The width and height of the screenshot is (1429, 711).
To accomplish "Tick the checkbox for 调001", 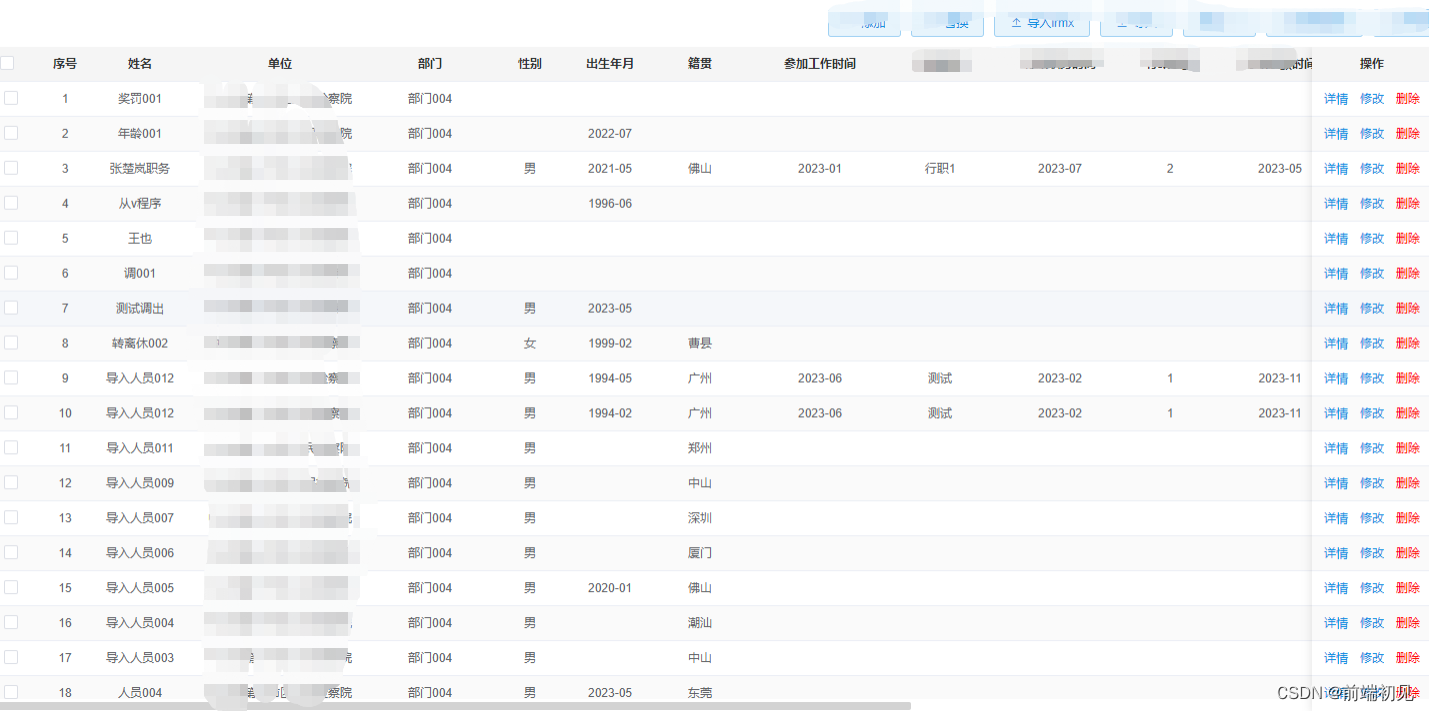I will click(x=11, y=273).
